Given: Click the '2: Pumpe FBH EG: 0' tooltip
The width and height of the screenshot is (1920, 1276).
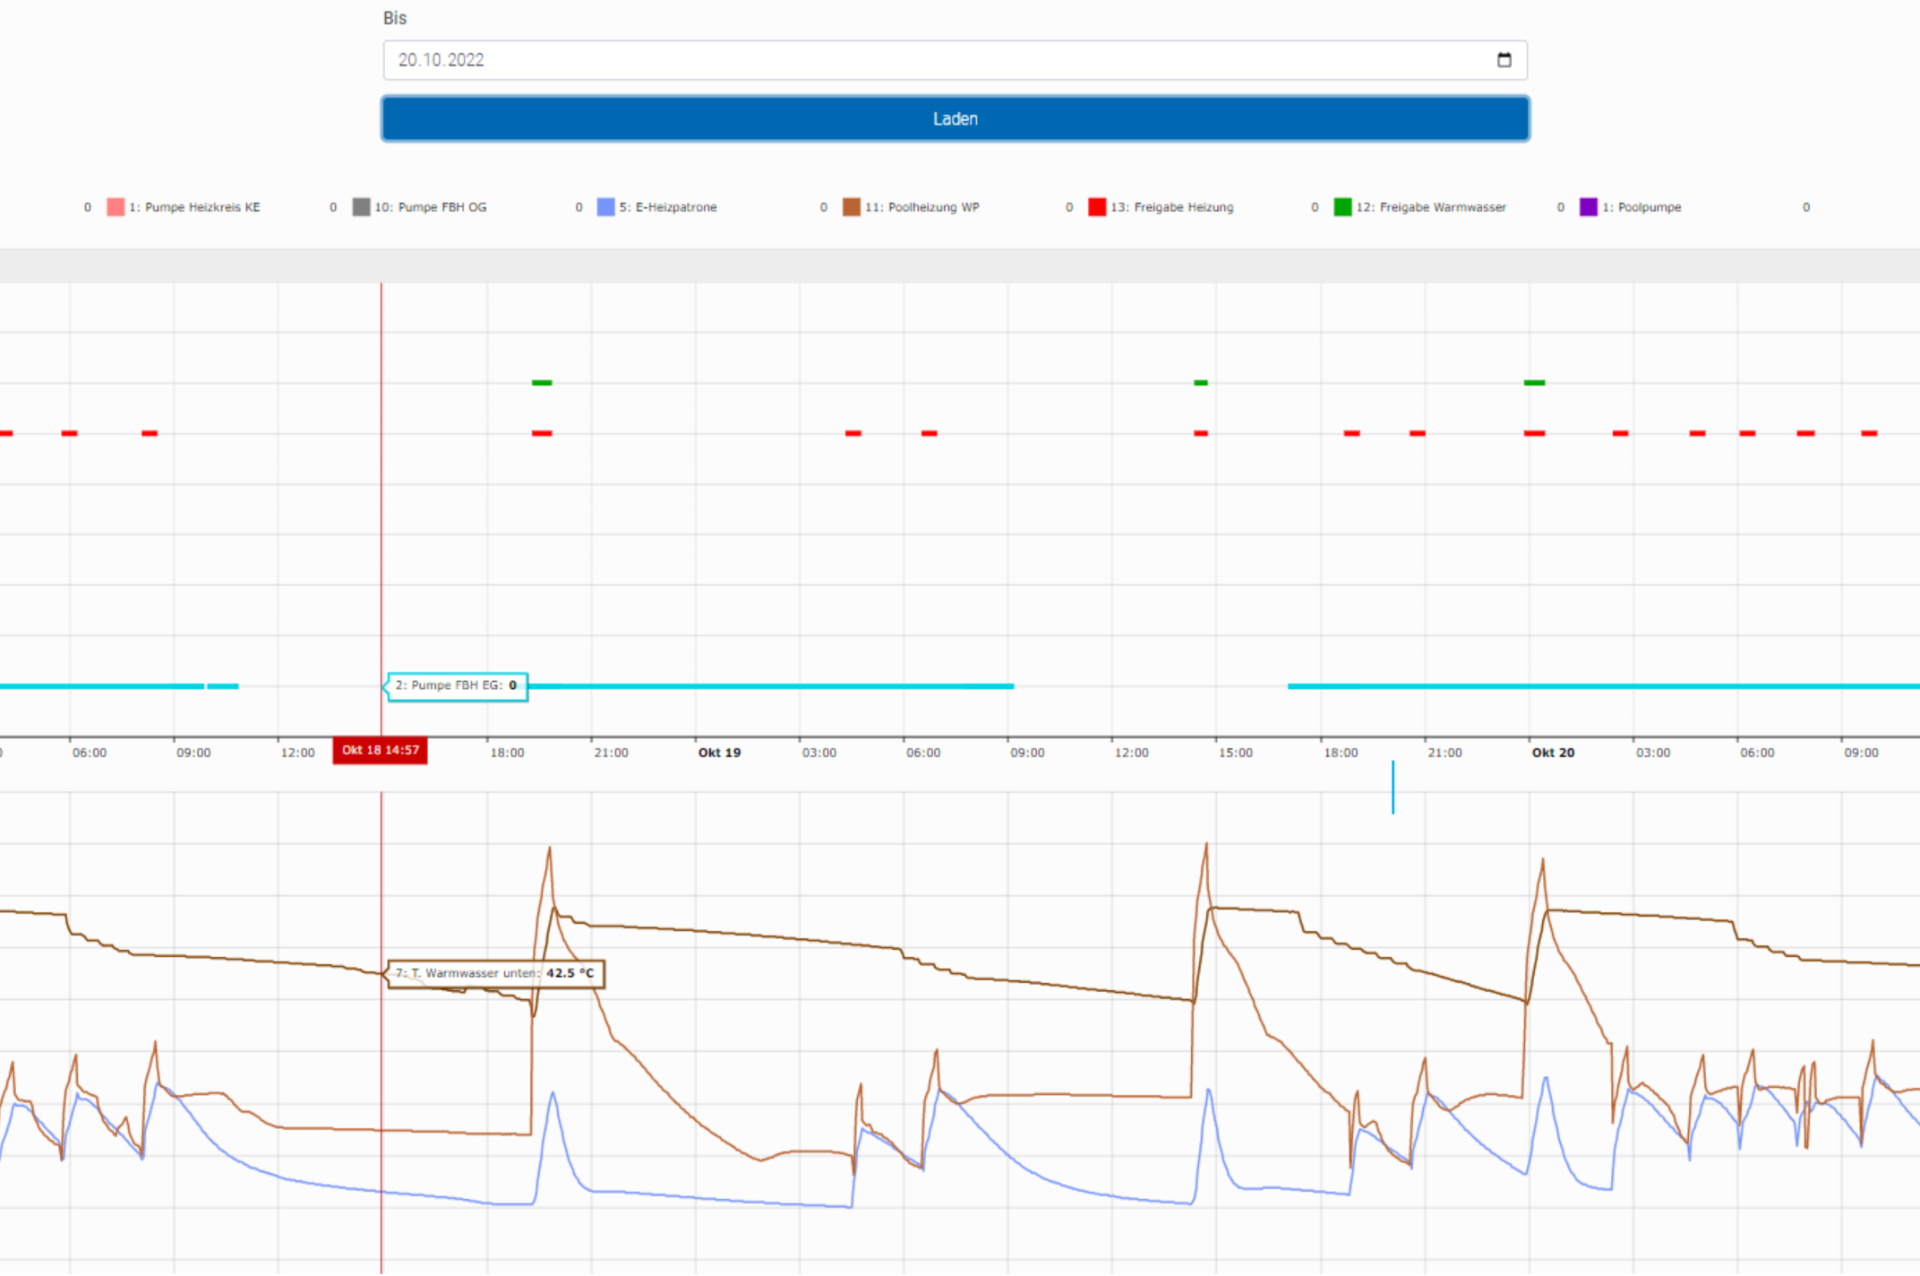Looking at the screenshot, I should click(456, 686).
